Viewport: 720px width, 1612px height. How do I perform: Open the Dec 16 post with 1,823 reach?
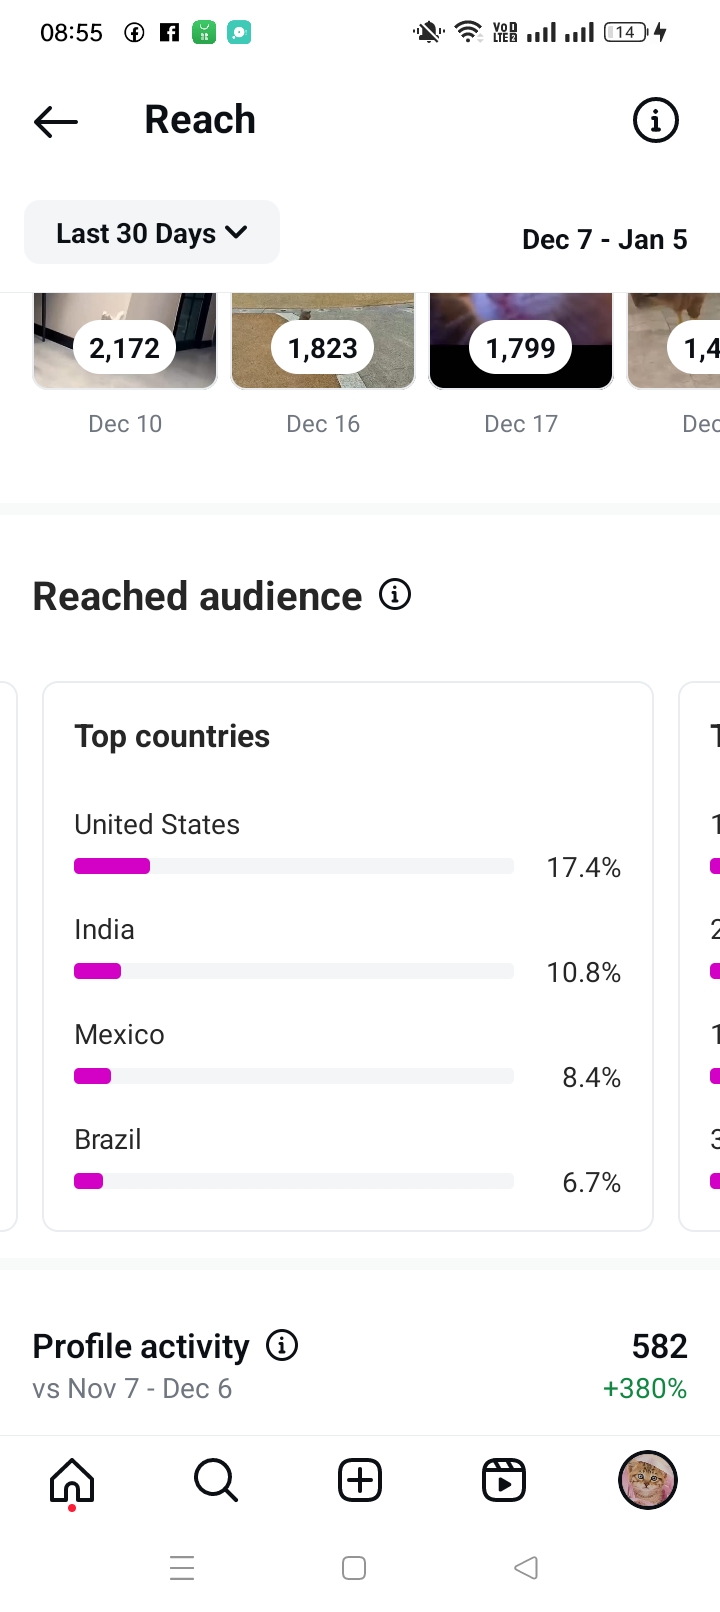(323, 342)
